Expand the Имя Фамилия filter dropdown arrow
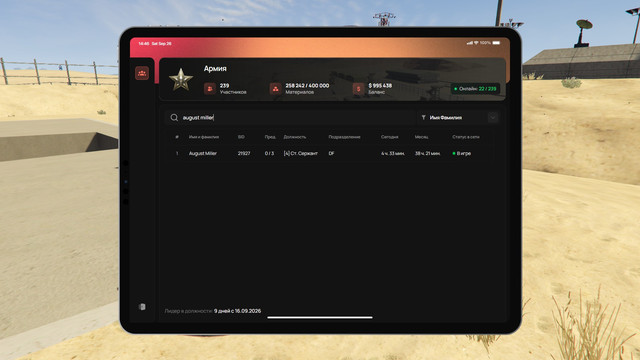The height and width of the screenshot is (360, 640). tap(493, 118)
